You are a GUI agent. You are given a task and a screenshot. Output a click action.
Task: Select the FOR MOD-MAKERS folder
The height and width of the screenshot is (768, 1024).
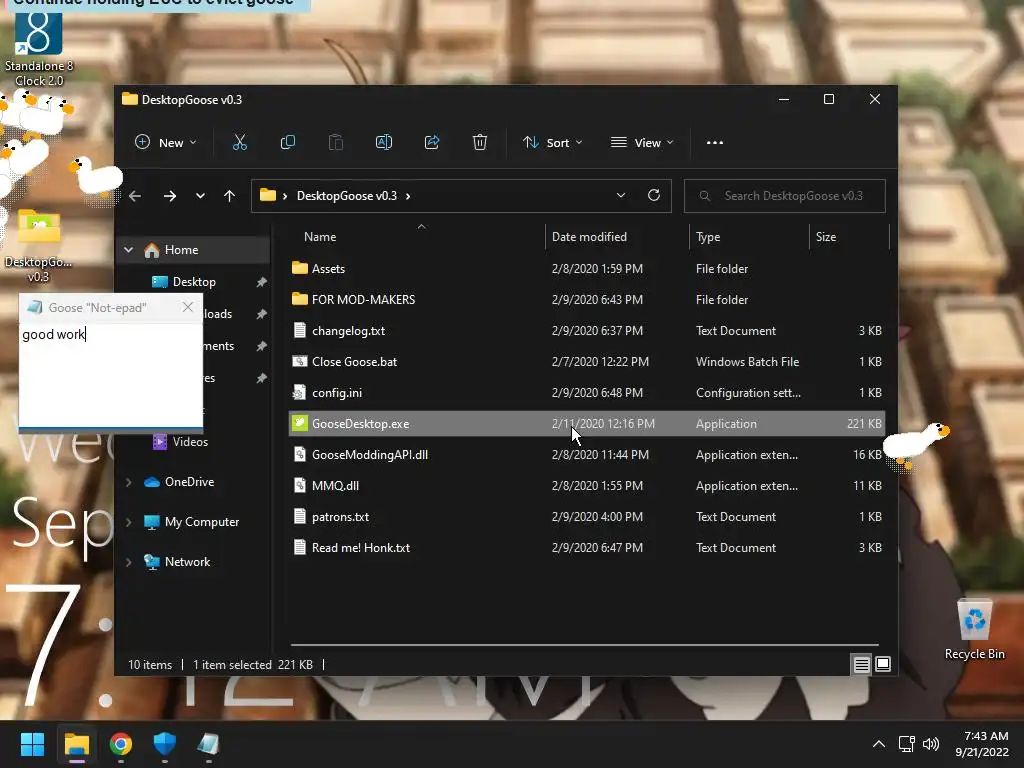click(586, 299)
